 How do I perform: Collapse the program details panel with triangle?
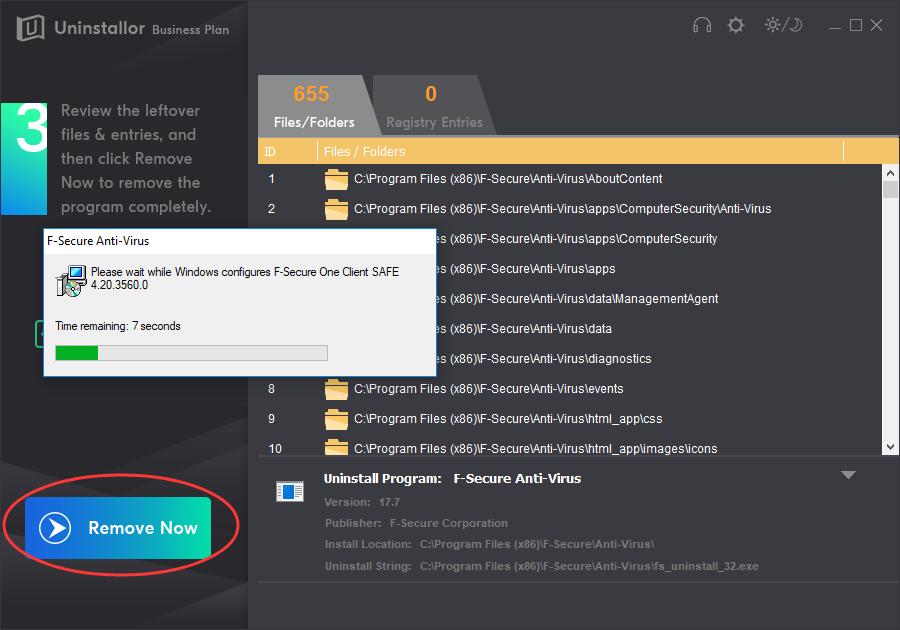[848, 475]
